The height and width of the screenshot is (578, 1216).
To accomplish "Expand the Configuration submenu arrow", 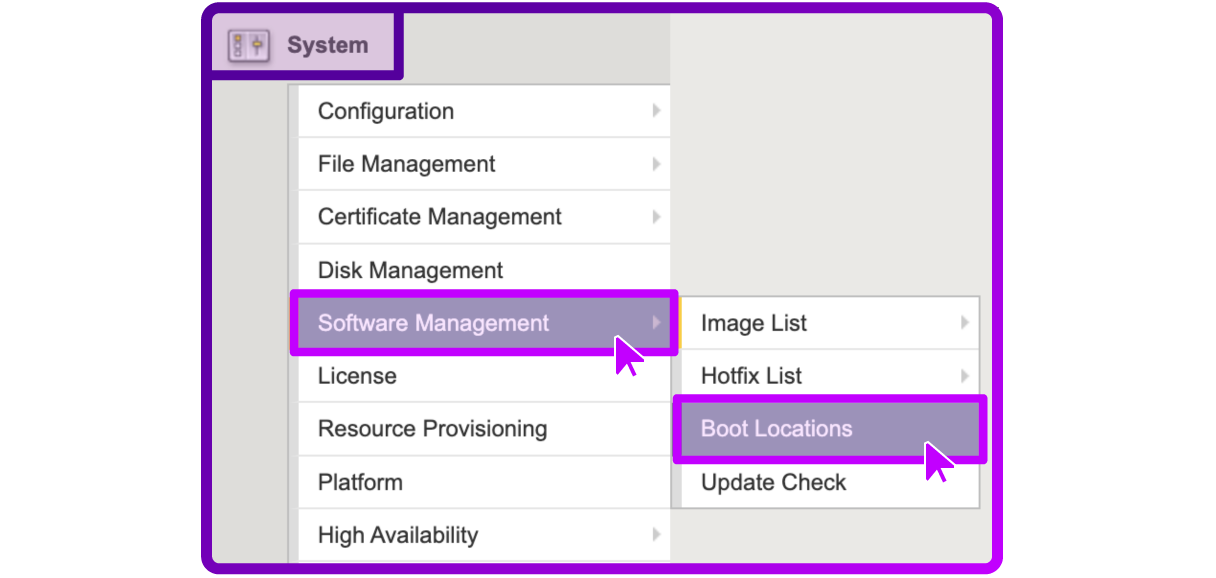I will (658, 111).
